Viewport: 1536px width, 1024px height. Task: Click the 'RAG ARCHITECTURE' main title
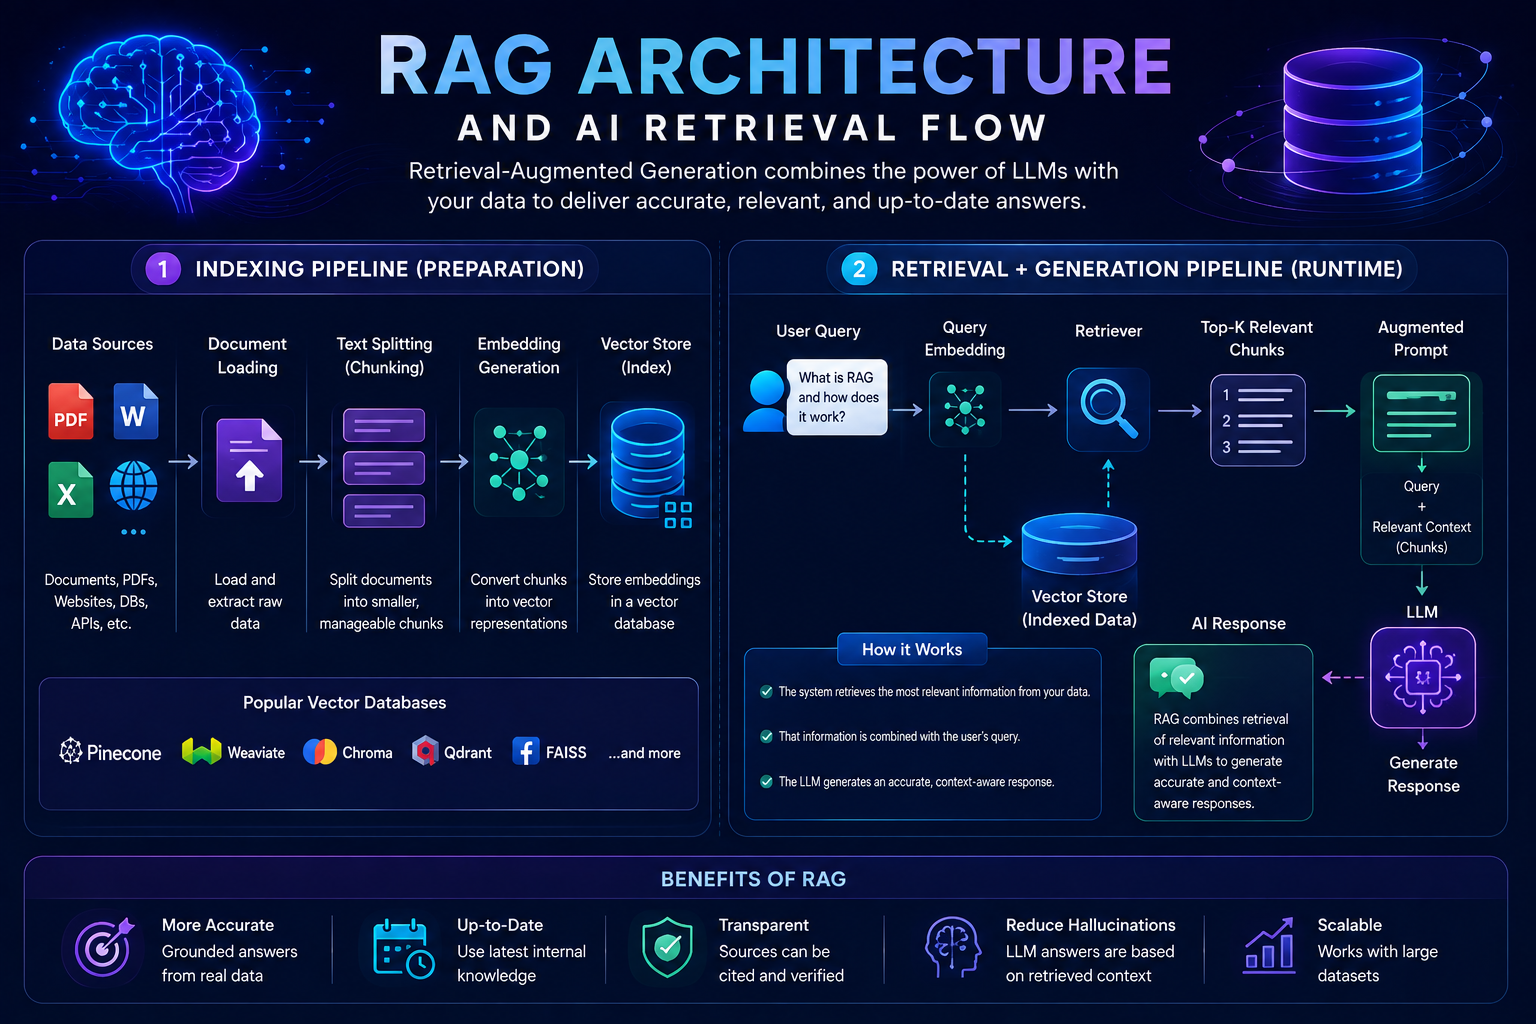[775, 66]
